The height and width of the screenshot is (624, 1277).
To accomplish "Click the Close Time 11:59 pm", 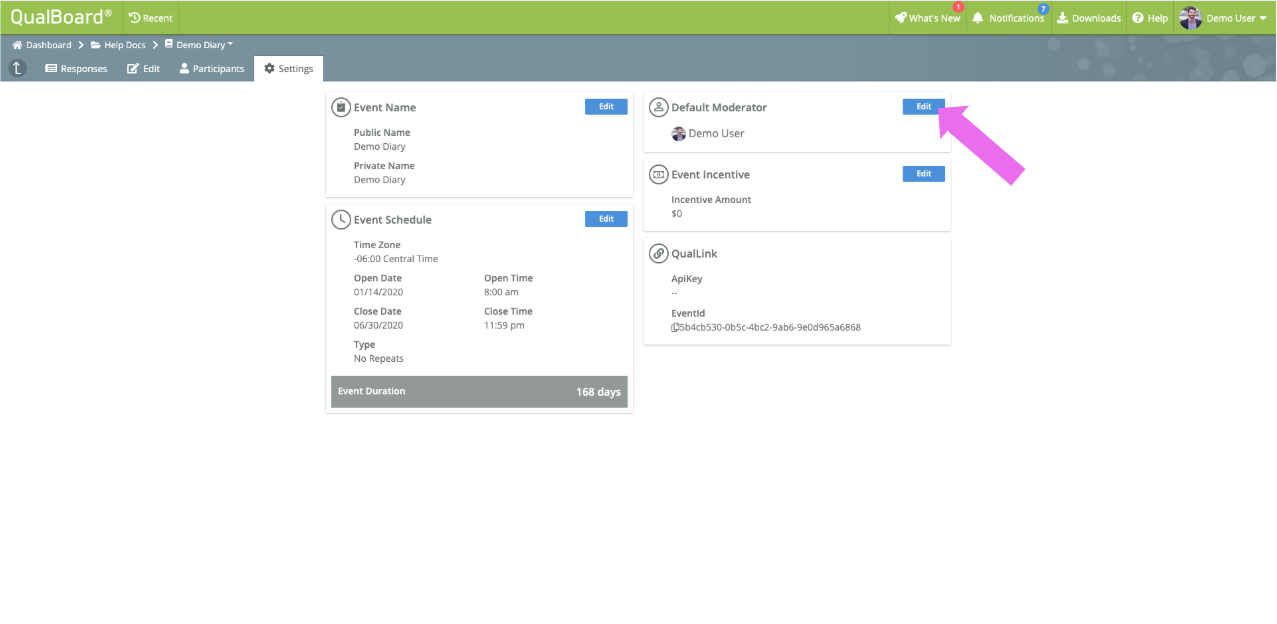I will pyautogui.click(x=505, y=325).
